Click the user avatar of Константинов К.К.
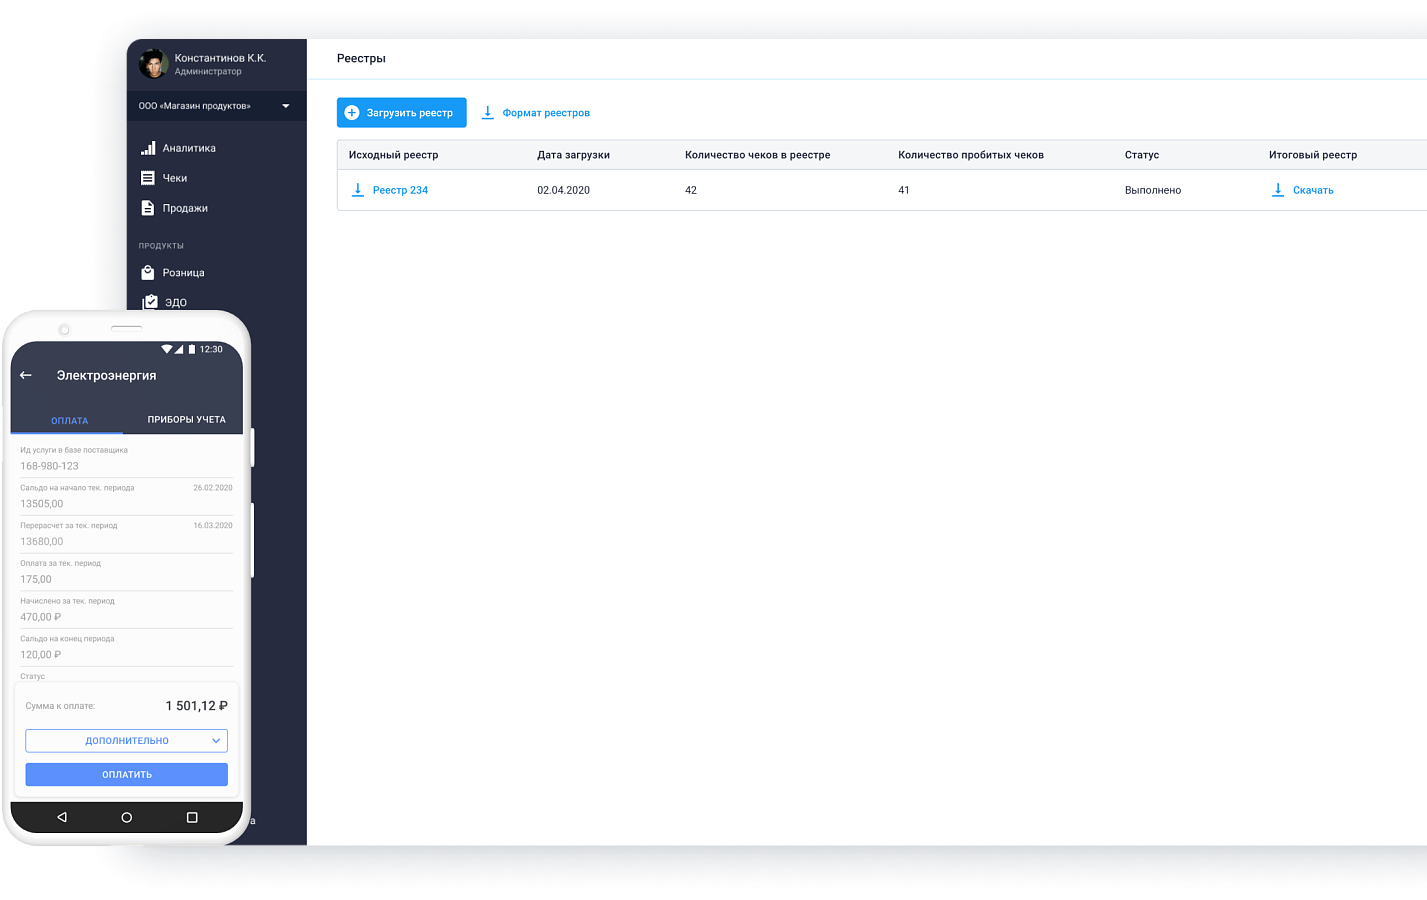The width and height of the screenshot is (1427, 900). (153, 64)
